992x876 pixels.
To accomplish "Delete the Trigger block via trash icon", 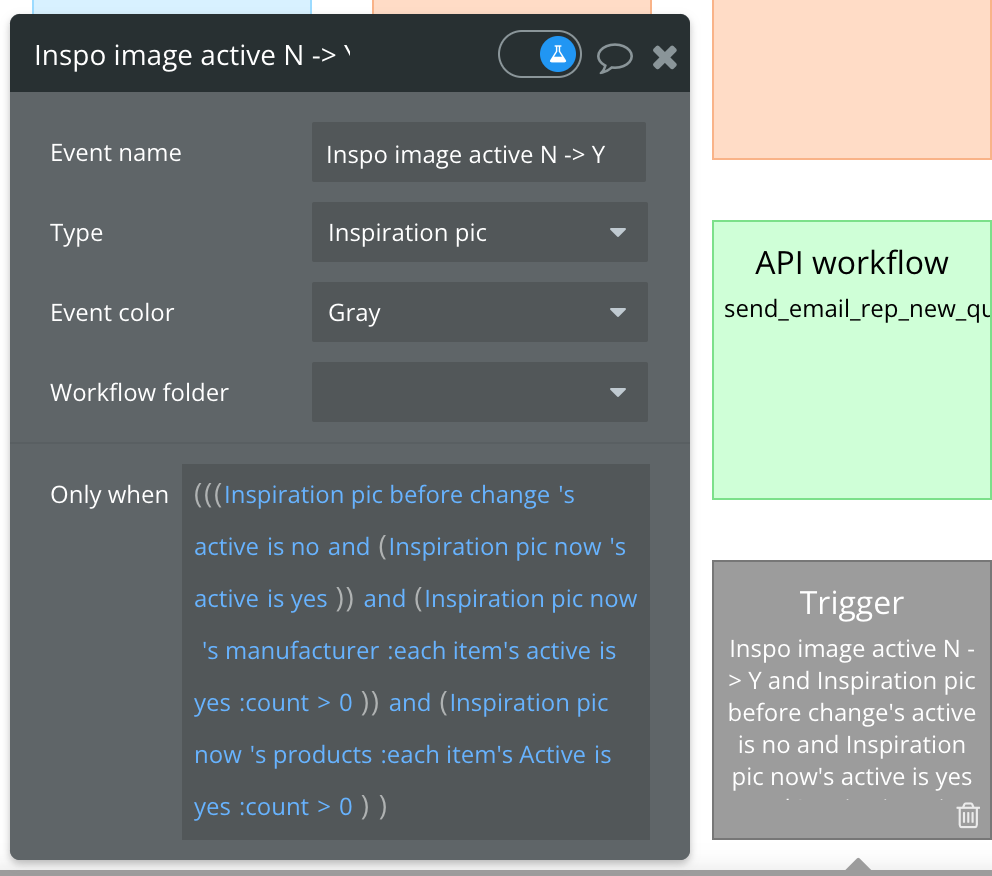I will tap(967, 816).
